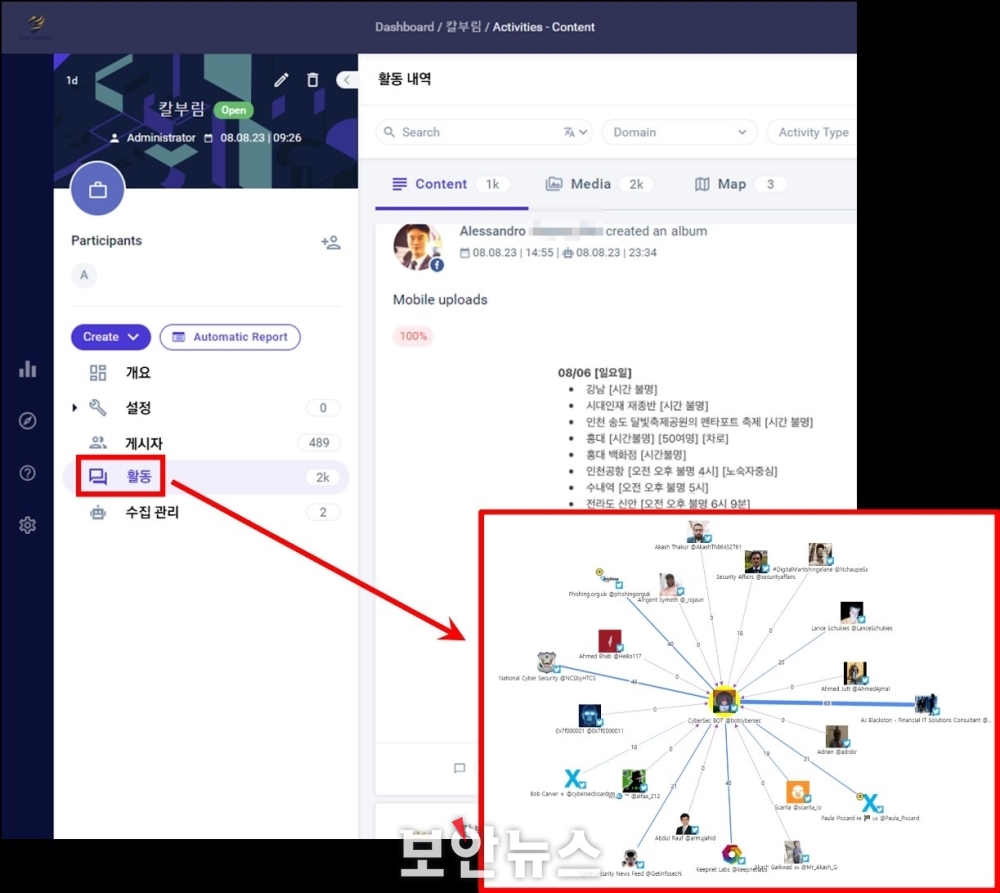1000x893 pixels.
Task: Click the 칼부림 breadcrumb link
Action: [463, 27]
